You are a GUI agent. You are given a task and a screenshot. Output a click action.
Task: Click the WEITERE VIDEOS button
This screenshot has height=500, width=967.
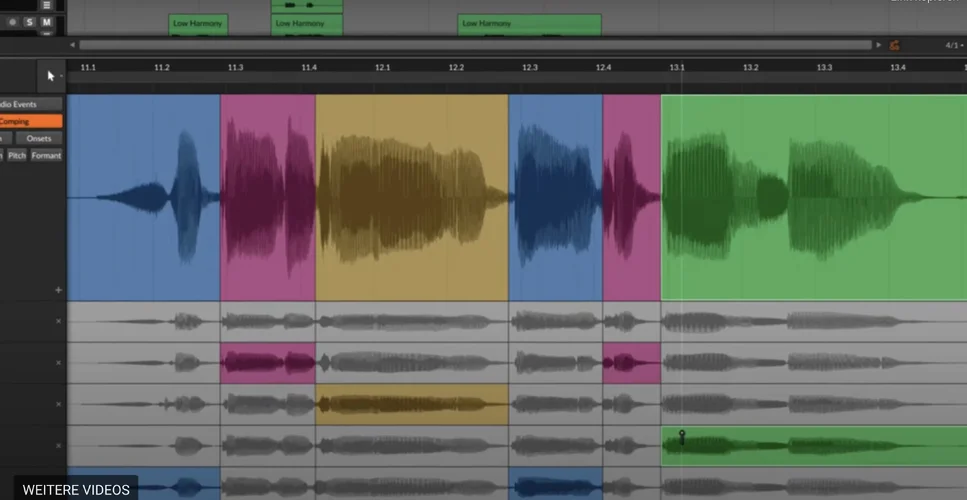click(76, 490)
